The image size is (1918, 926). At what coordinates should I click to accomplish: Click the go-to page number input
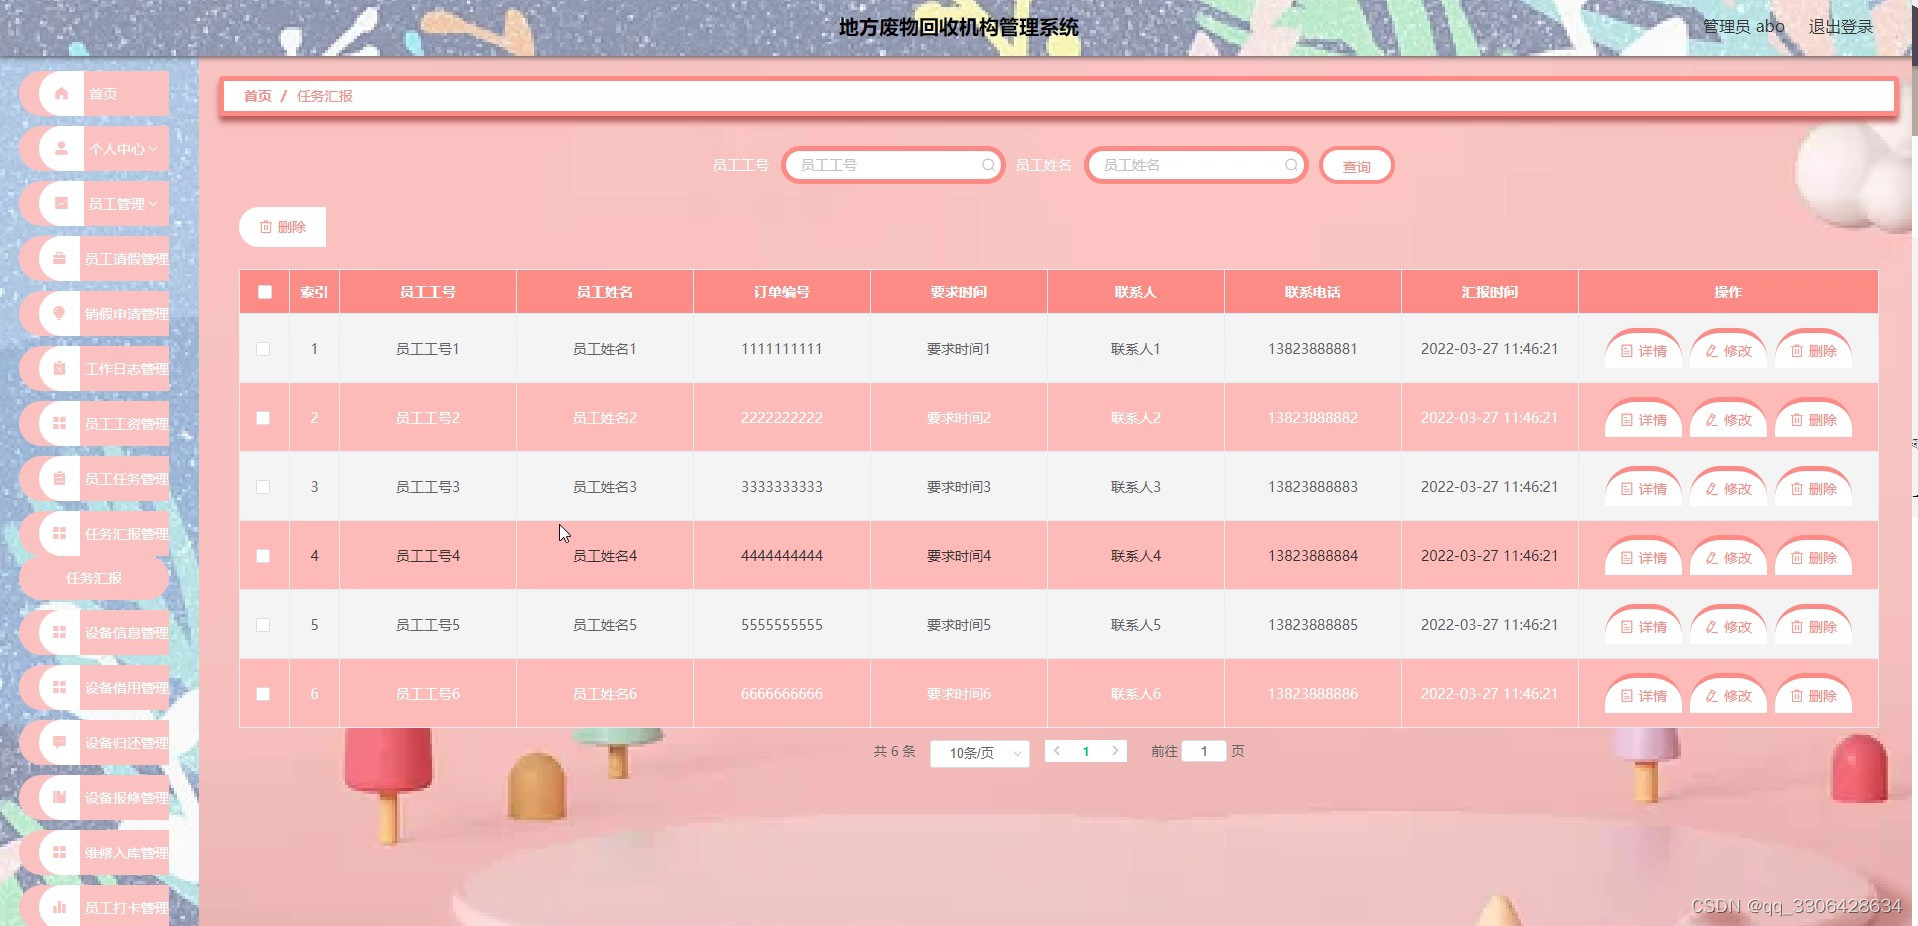tap(1204, 751)
